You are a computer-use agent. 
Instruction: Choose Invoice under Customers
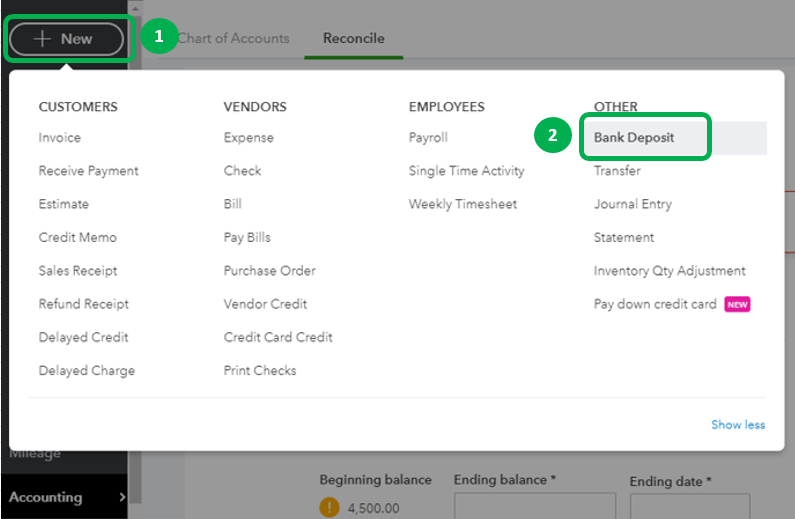60,138
